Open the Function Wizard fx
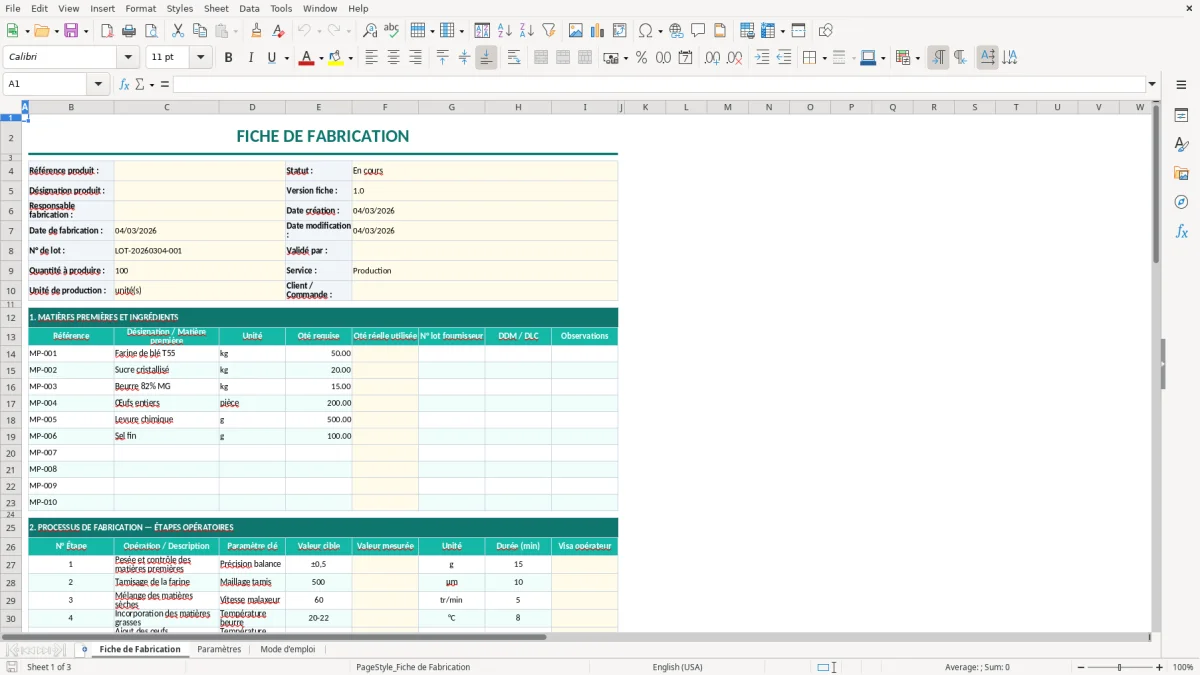The width and height of the screenshot is (1200, 675). (x=124, y=84)
